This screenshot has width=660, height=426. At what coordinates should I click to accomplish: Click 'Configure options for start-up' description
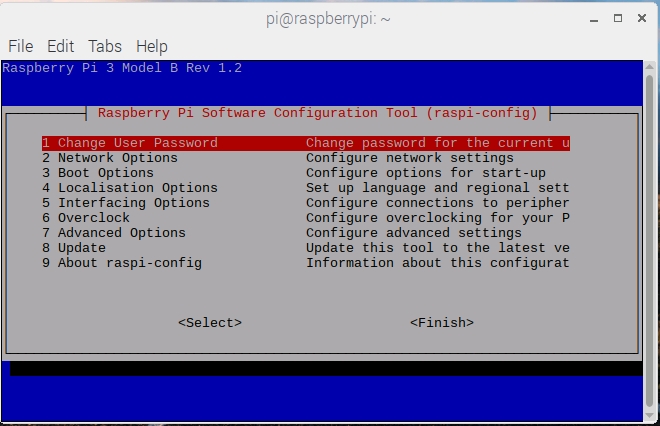[426, 173]
